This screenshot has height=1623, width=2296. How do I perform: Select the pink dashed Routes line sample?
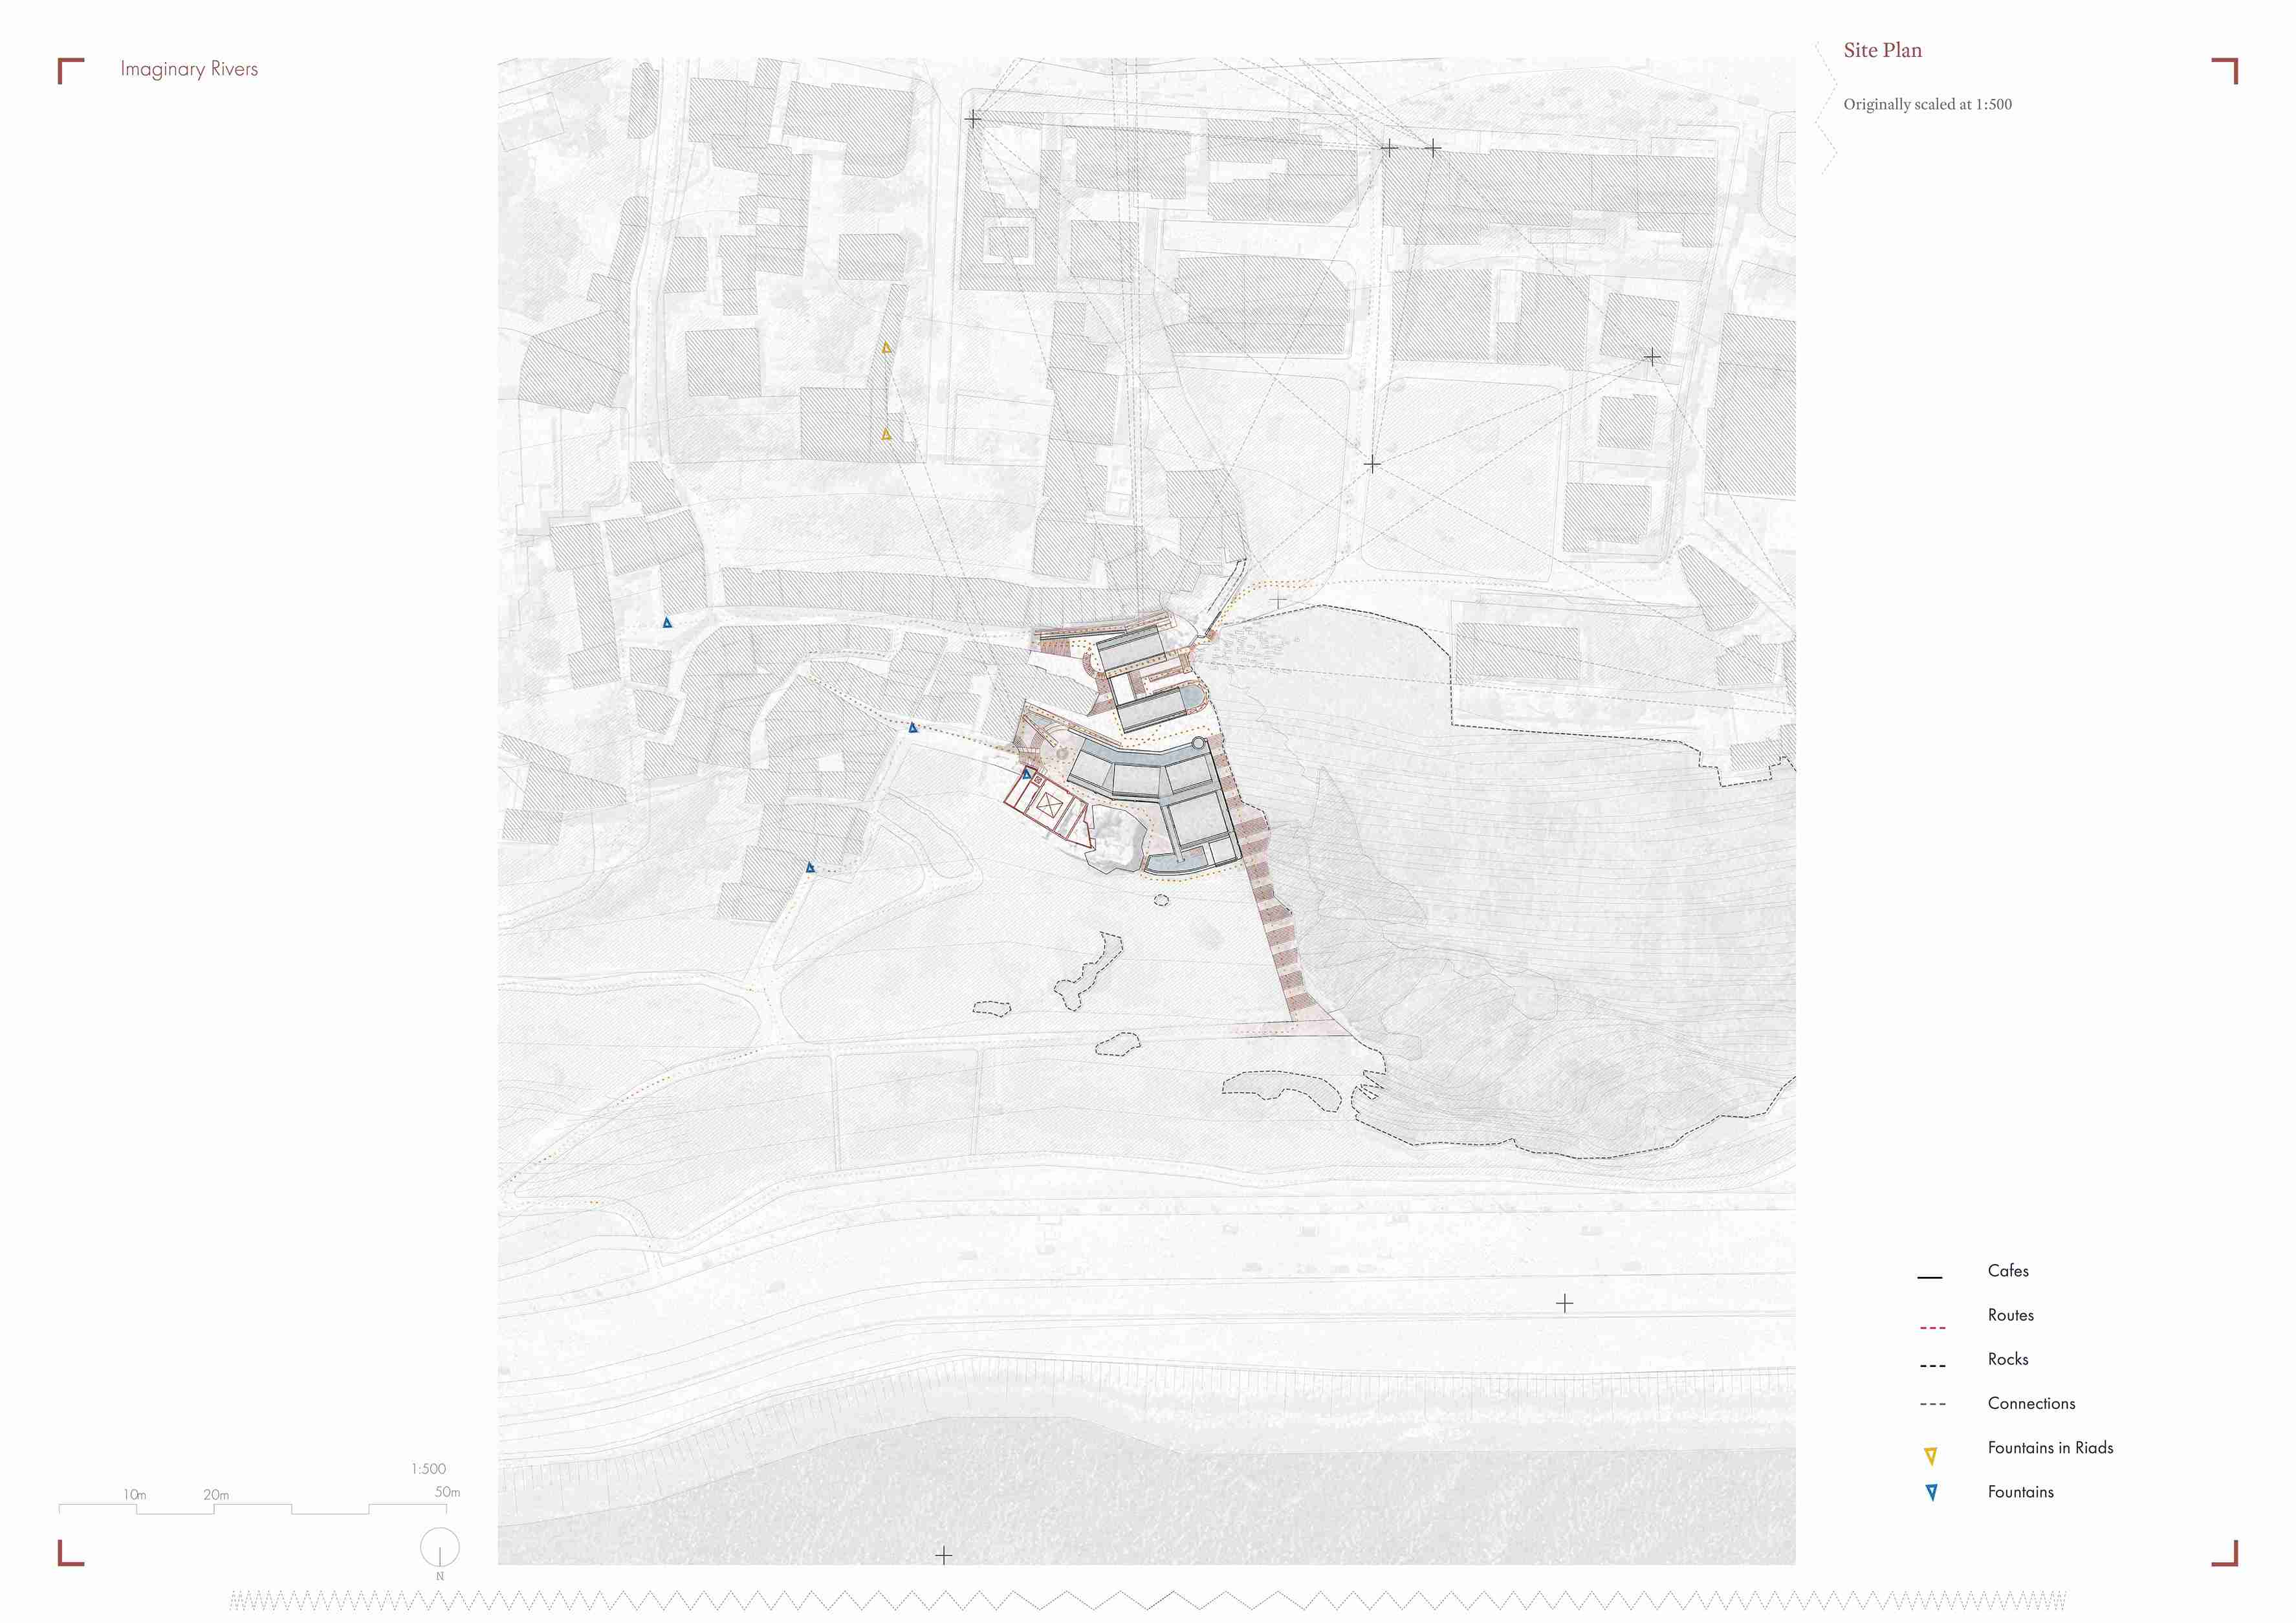[x=1933, y=1328]
